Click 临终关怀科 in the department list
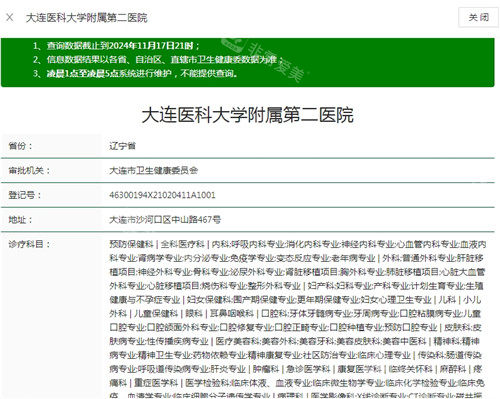The image size is (500, 399). pyautogui.click(x=411, y=369)
